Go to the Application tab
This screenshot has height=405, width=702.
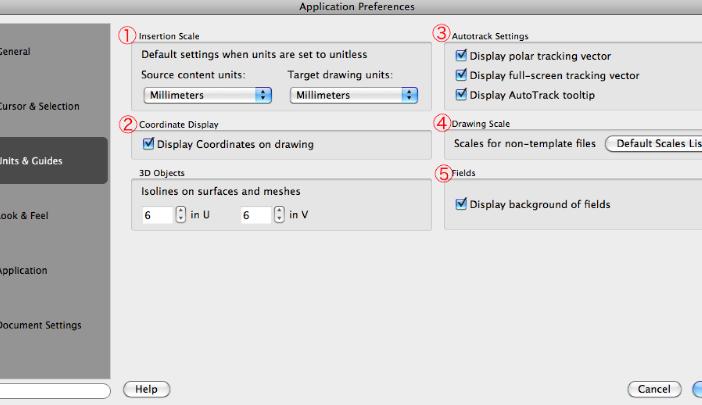point(53,270)
